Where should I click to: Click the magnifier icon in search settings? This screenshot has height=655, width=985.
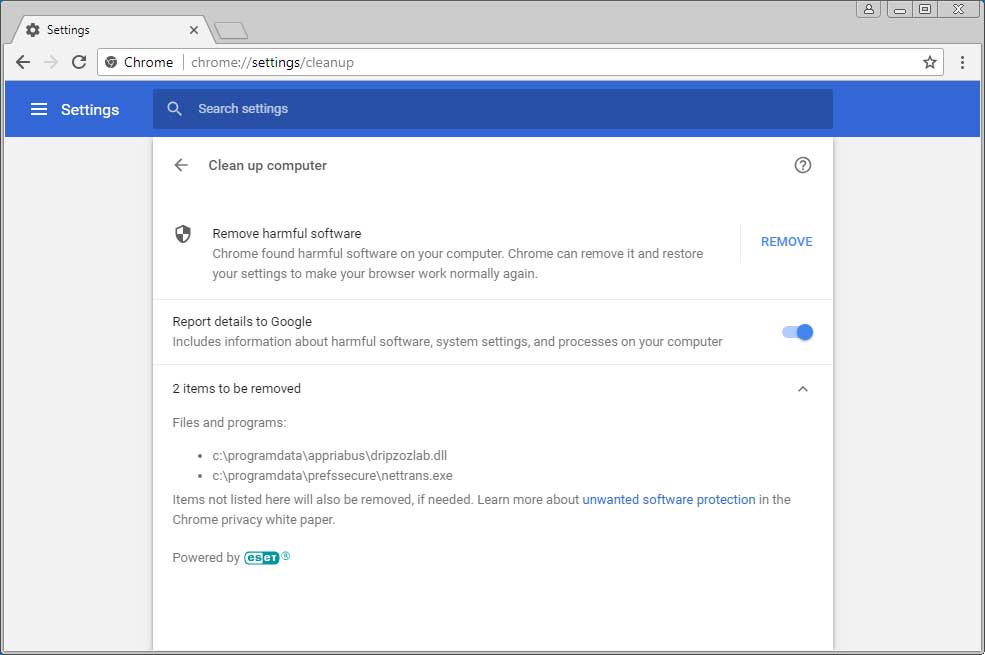tap(175, 109)
